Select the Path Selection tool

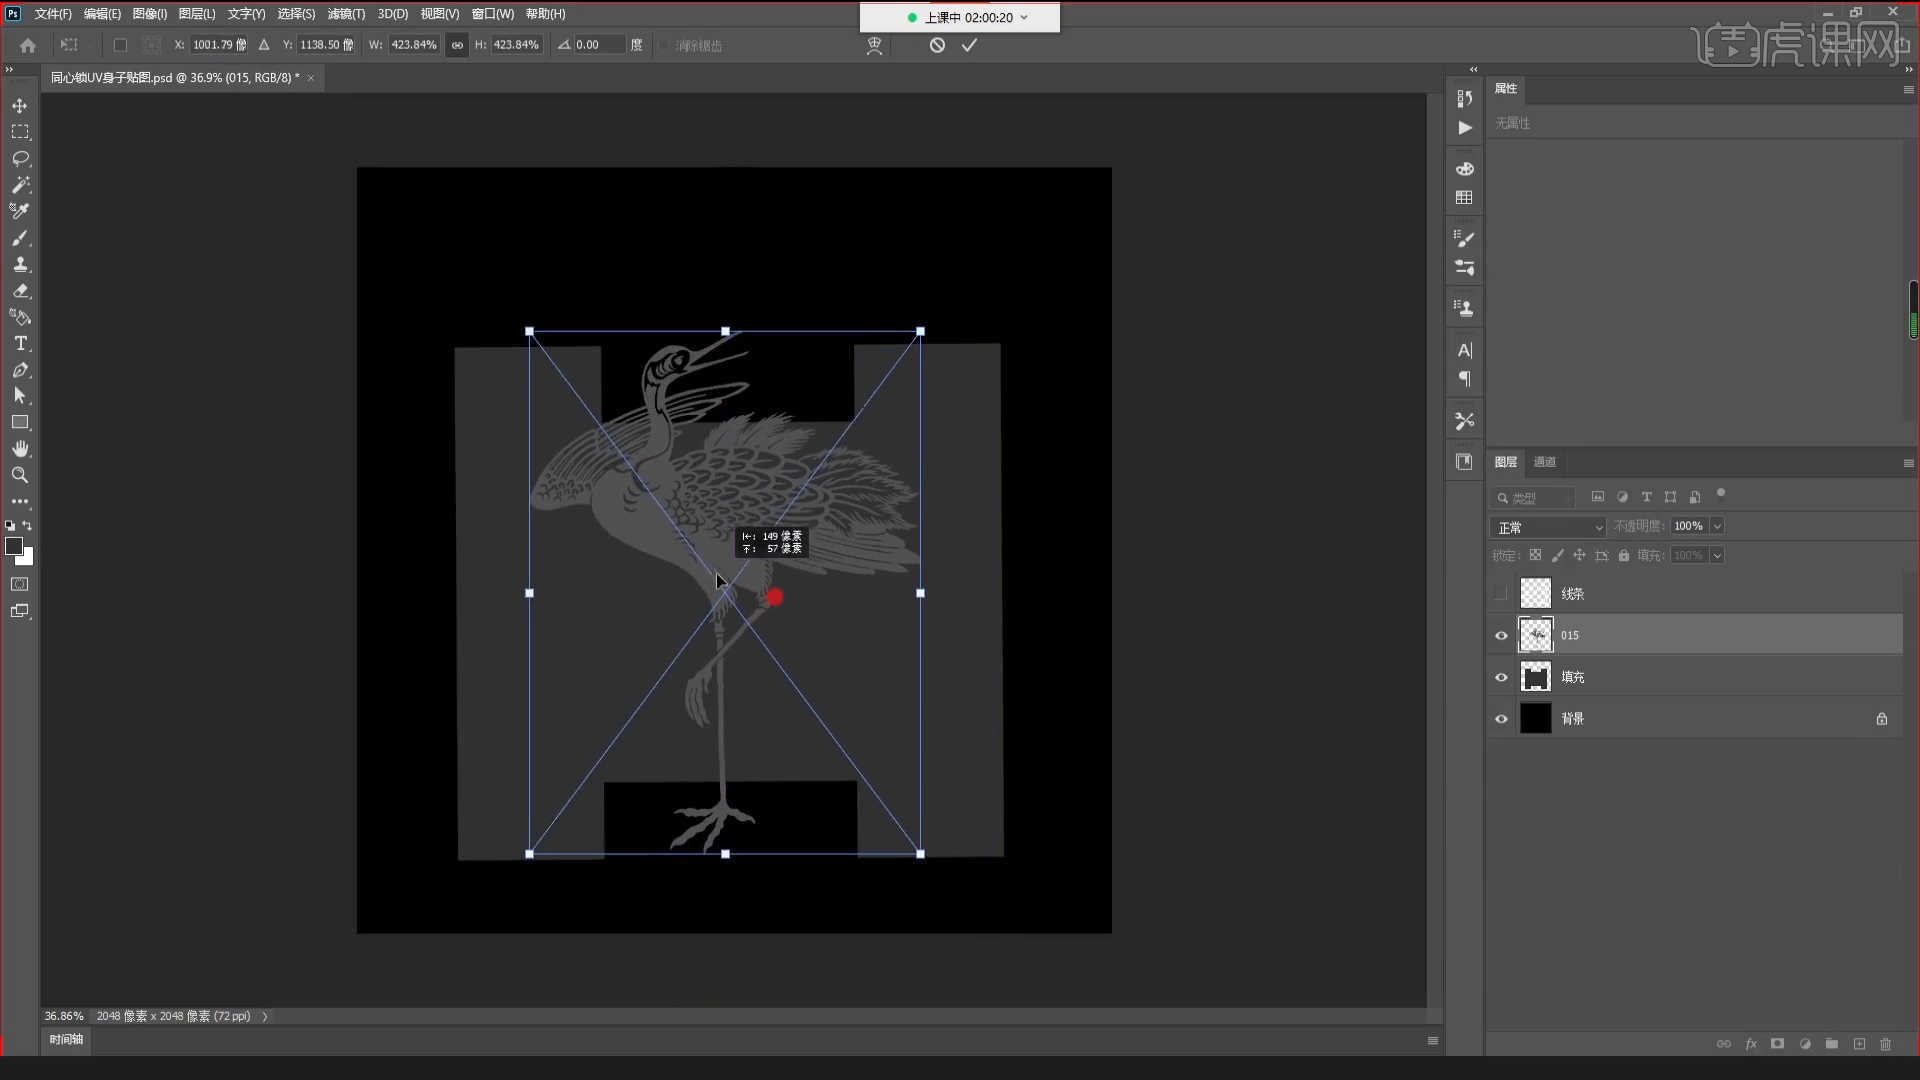click(20, 396)
